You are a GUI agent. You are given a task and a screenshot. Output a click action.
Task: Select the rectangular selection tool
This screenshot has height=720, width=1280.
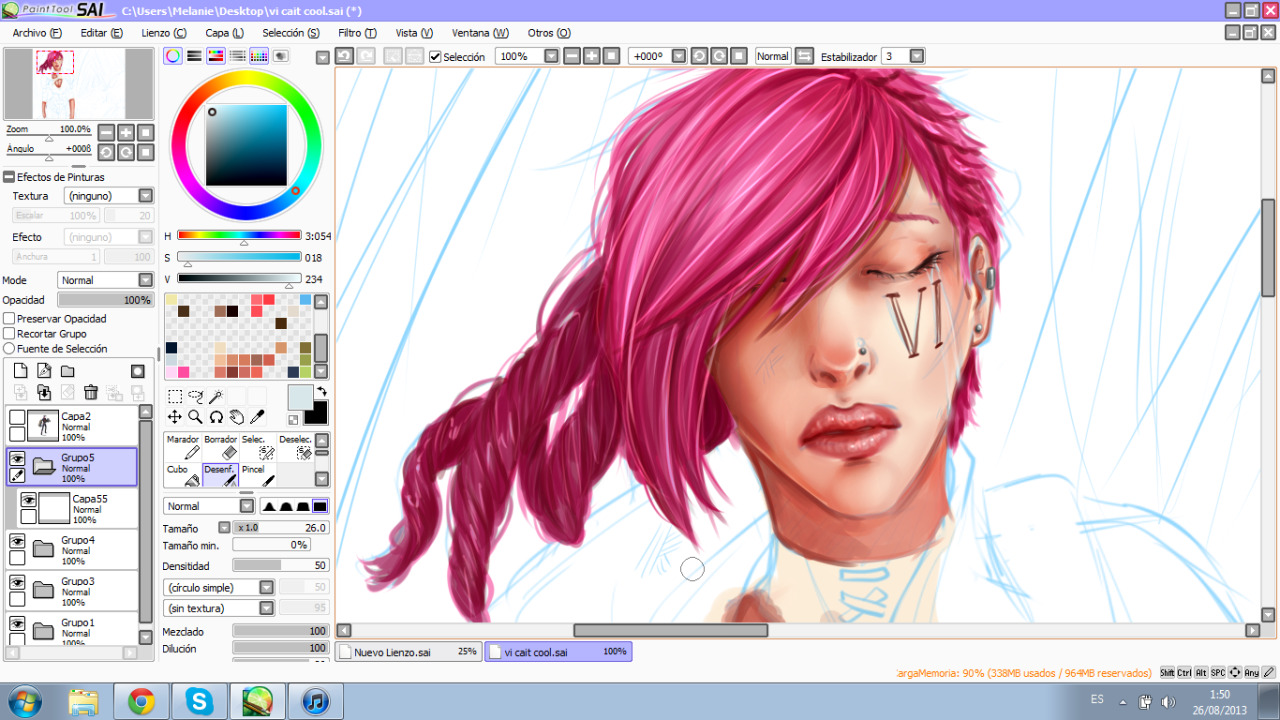click(174, 397)
